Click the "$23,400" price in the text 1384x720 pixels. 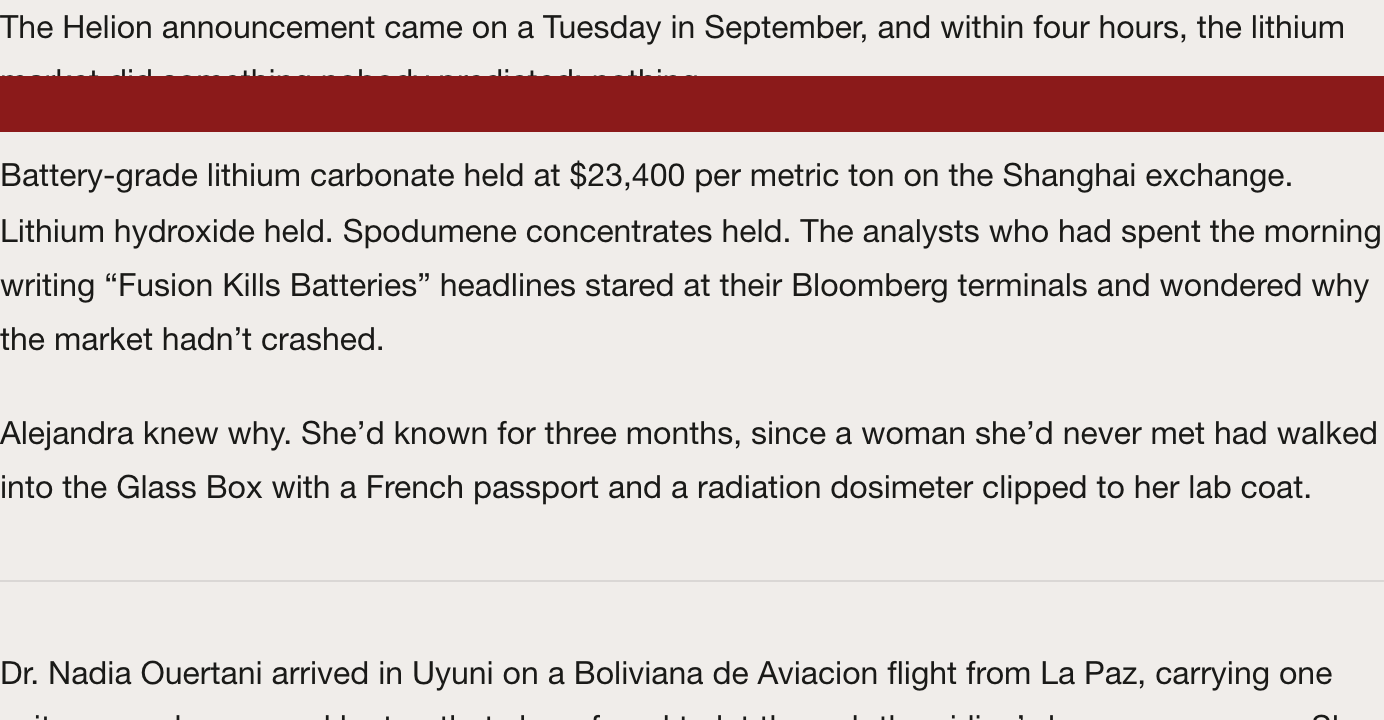627,176
